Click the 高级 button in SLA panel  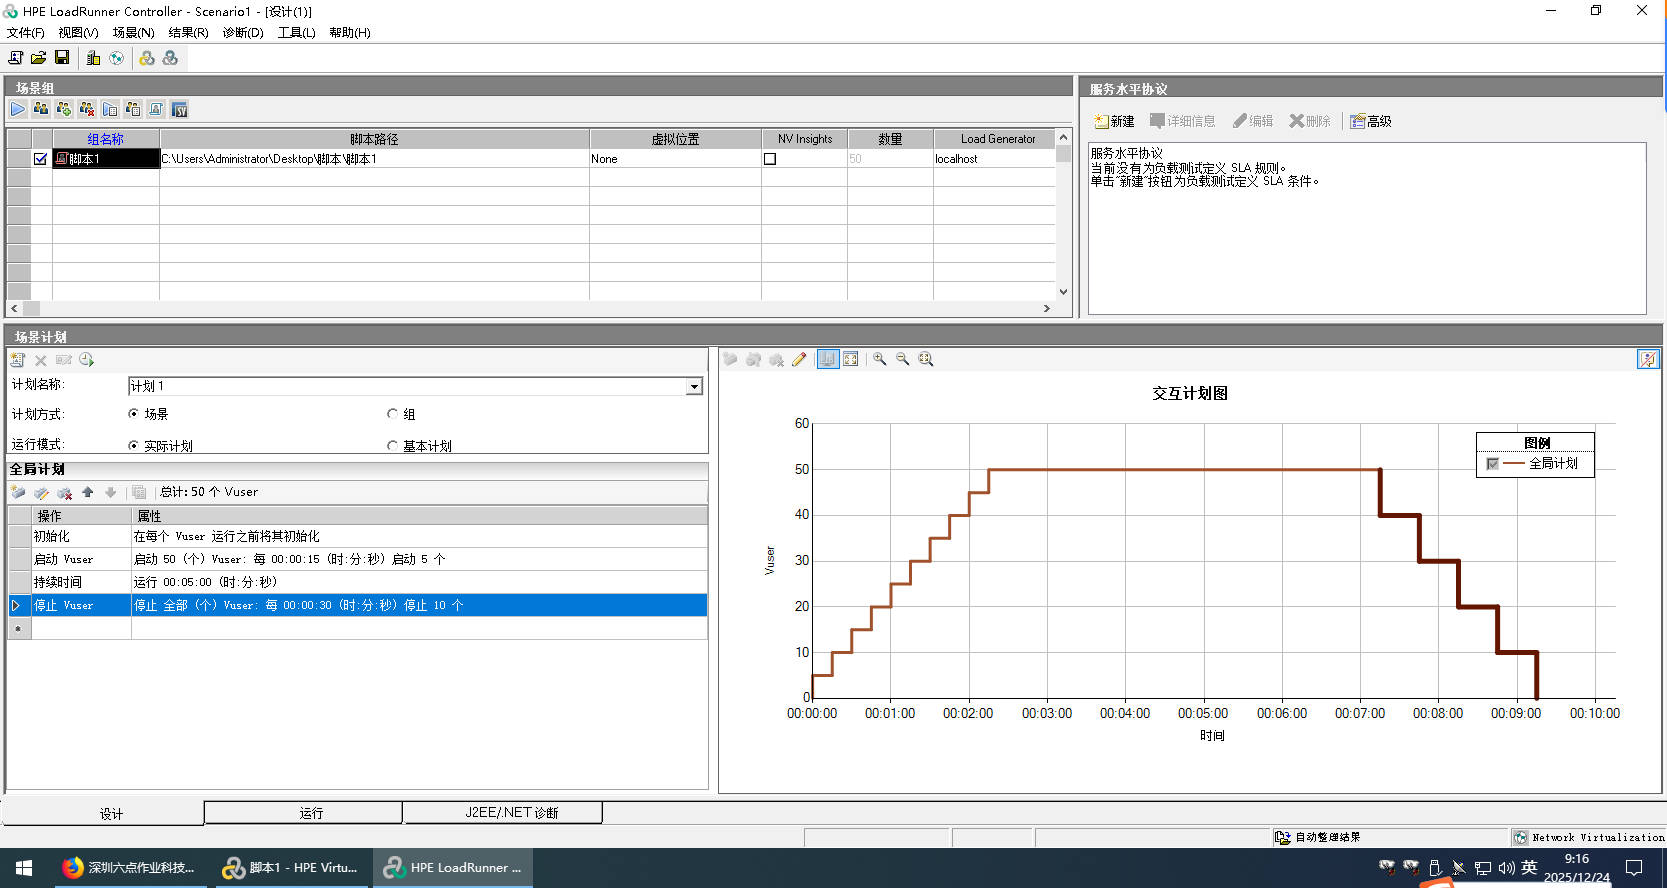1371,121
